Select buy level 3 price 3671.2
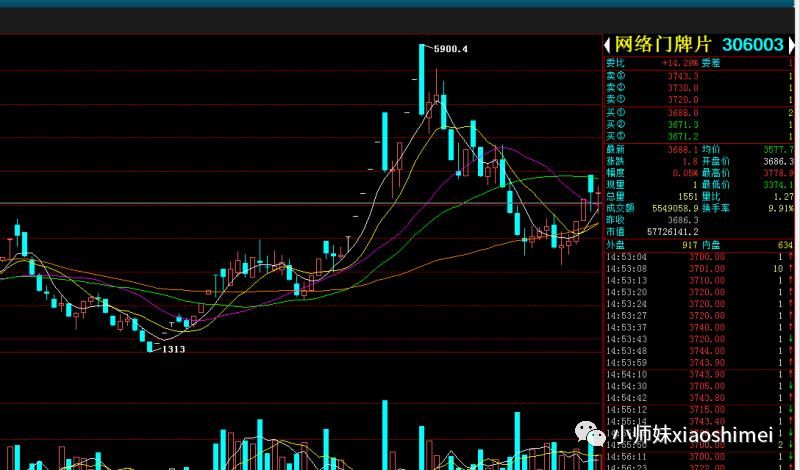 [683, 137]
